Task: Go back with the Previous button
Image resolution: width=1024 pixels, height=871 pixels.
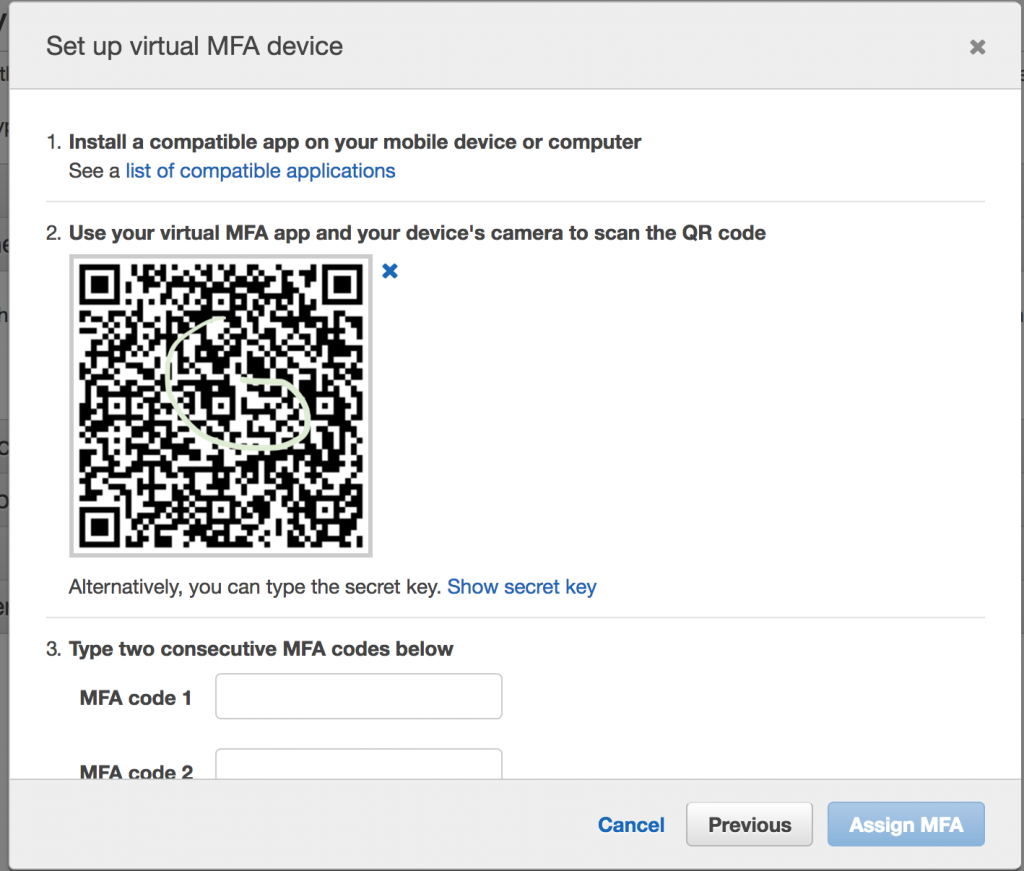Action: tap(749, 825)
